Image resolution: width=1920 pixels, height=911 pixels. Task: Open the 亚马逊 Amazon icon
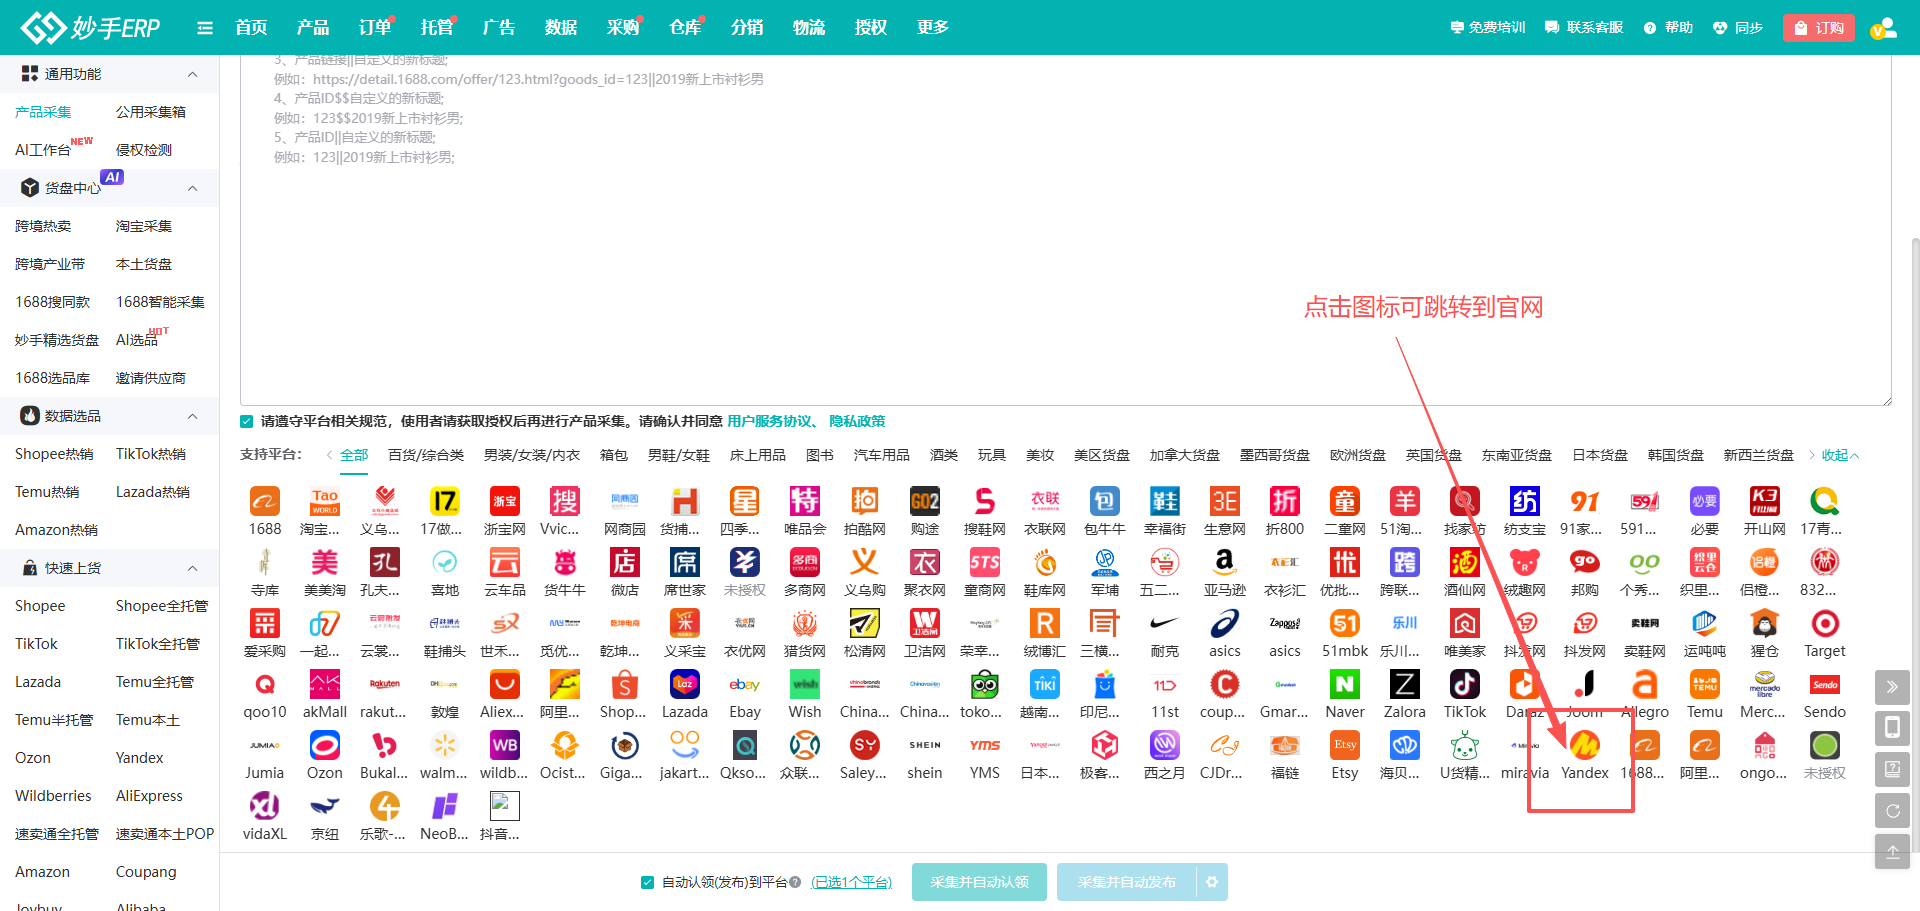(x=1225, y=562)
